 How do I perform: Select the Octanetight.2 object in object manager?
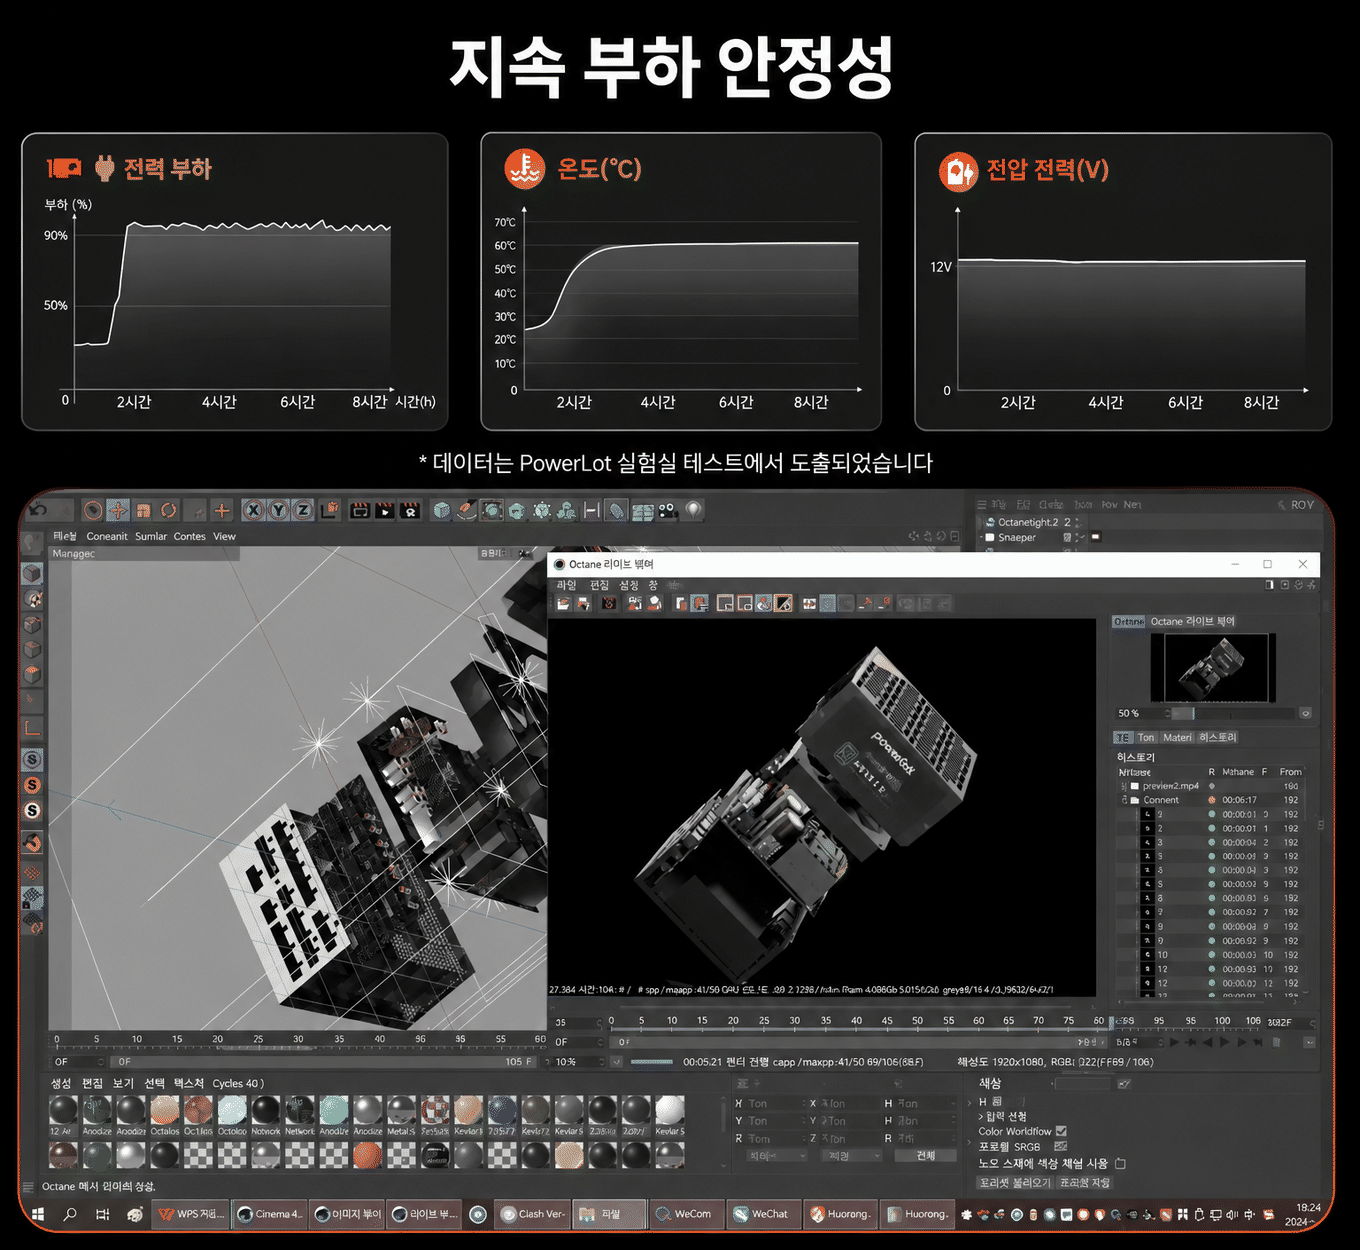(1028, 522)
